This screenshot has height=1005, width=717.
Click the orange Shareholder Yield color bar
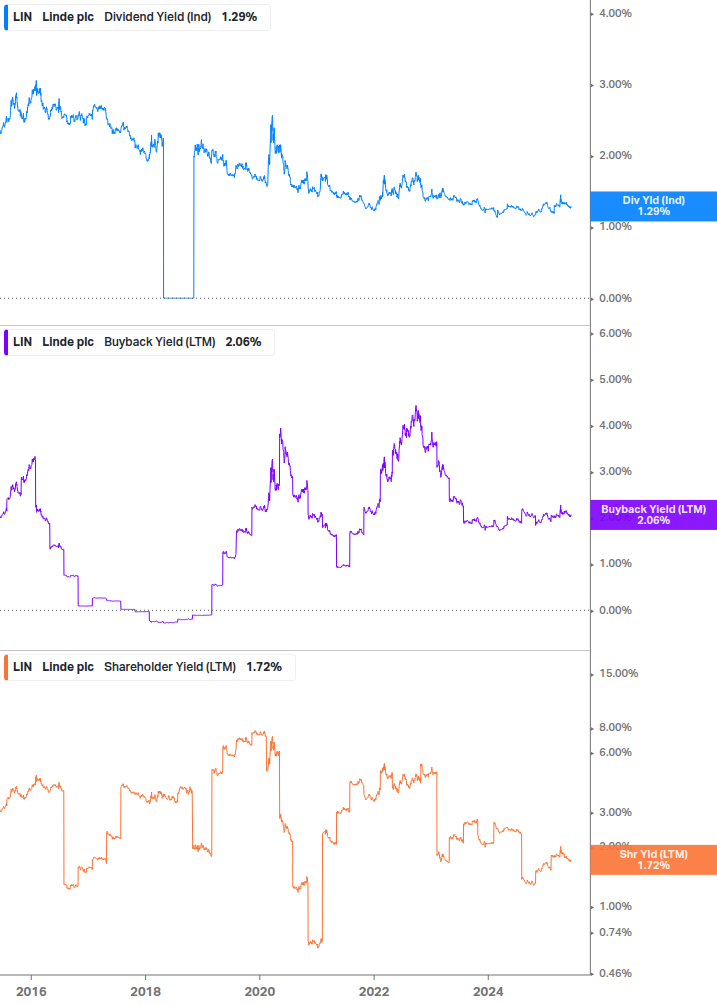pyautogui.click(x=6, y=667)
